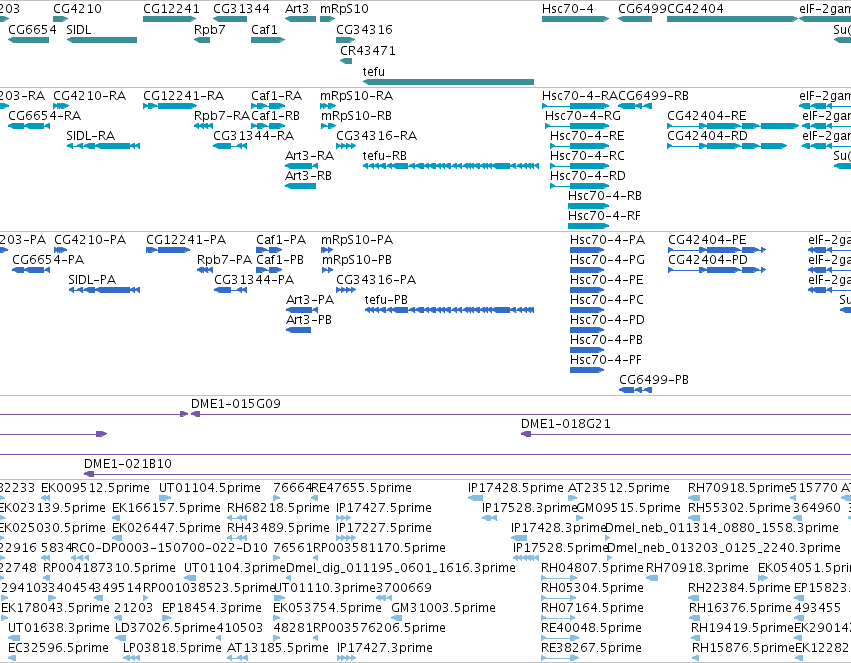Select the CG12241 gene glyph
Screen dimensions: 851x663
pyautogui.click(x=169, y=19)
